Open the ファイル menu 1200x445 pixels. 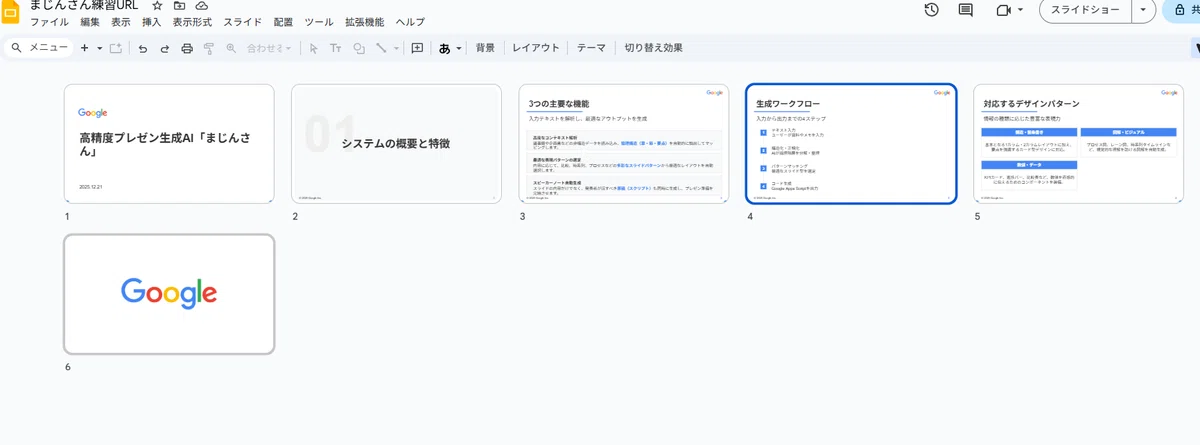pyautogui.click(x=49, y=22)
